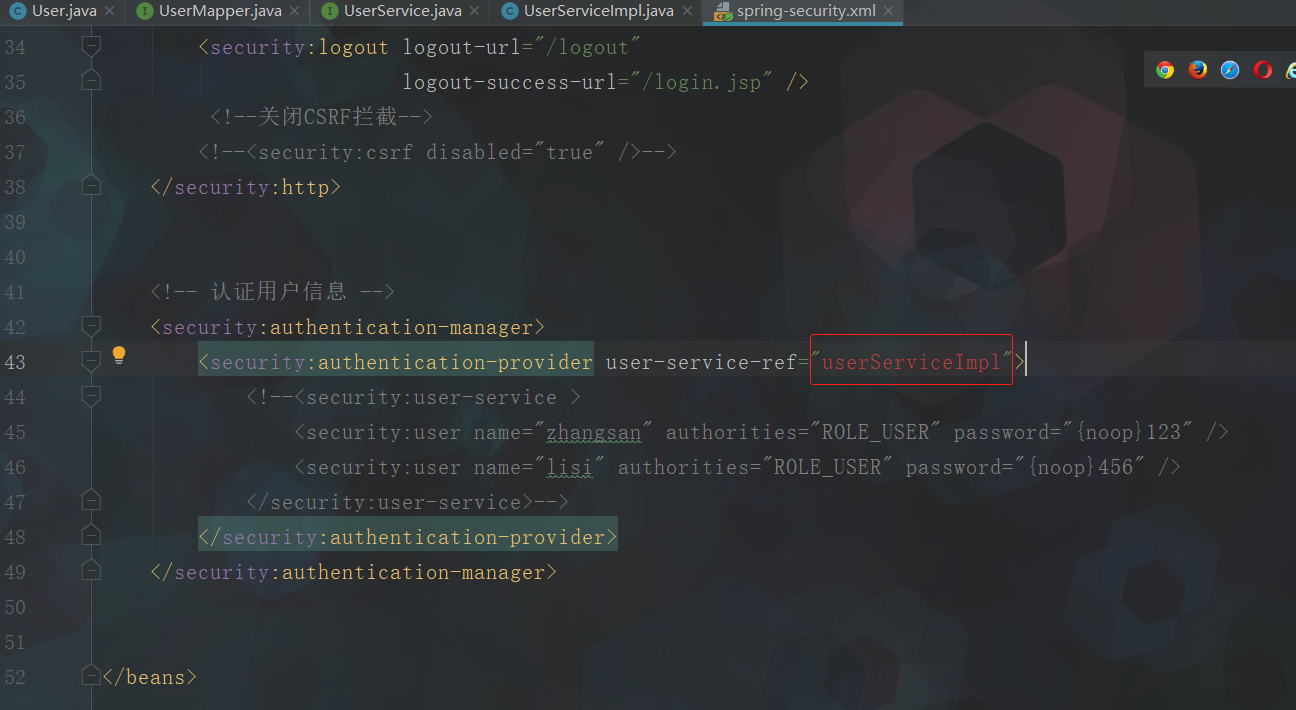Click the "/logout" attribute value
The image size is (1296, 710).
(587, 47)
